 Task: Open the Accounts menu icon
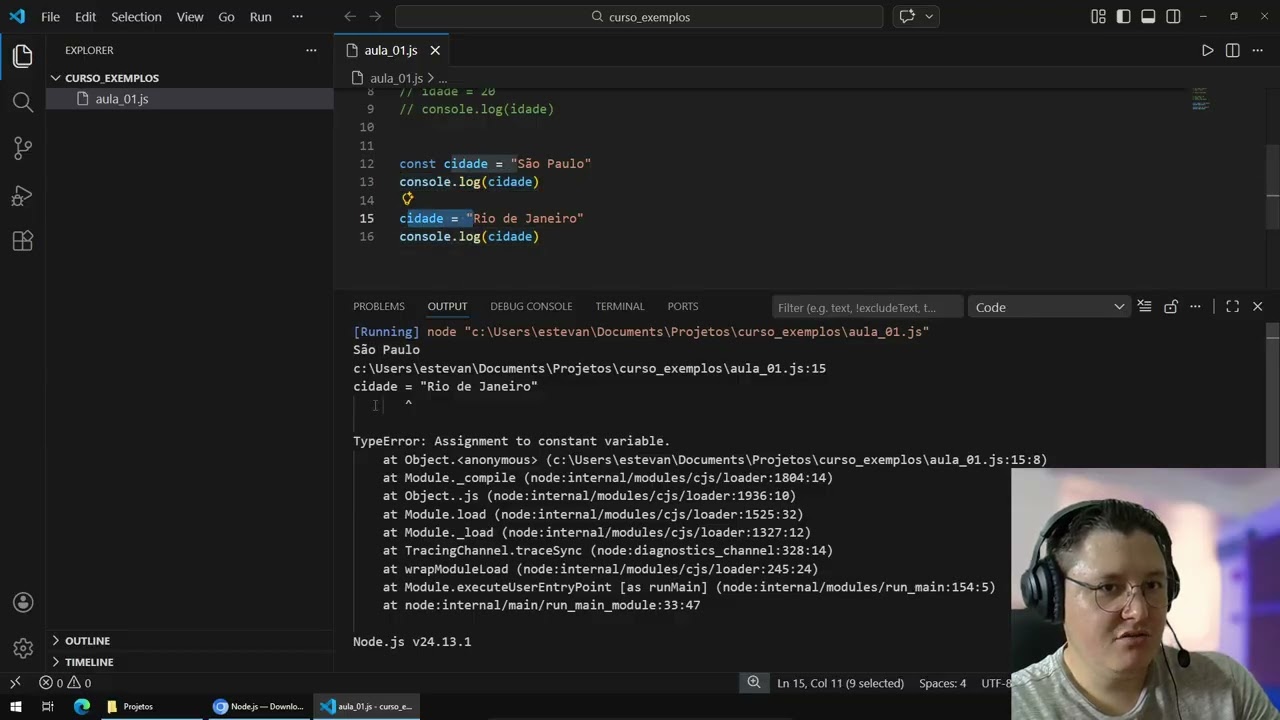[x=22, y=602]
